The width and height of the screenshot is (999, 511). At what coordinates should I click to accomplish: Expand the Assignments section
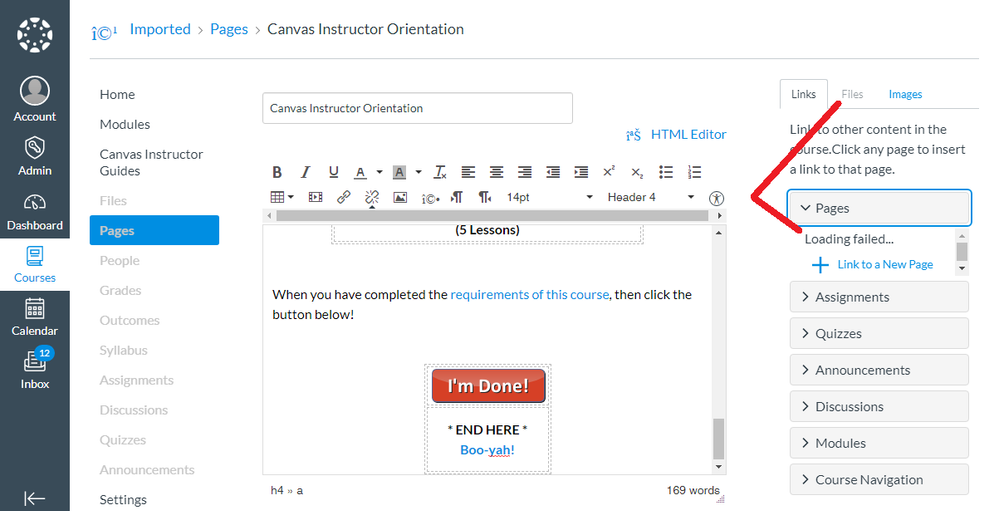point(879,297)
